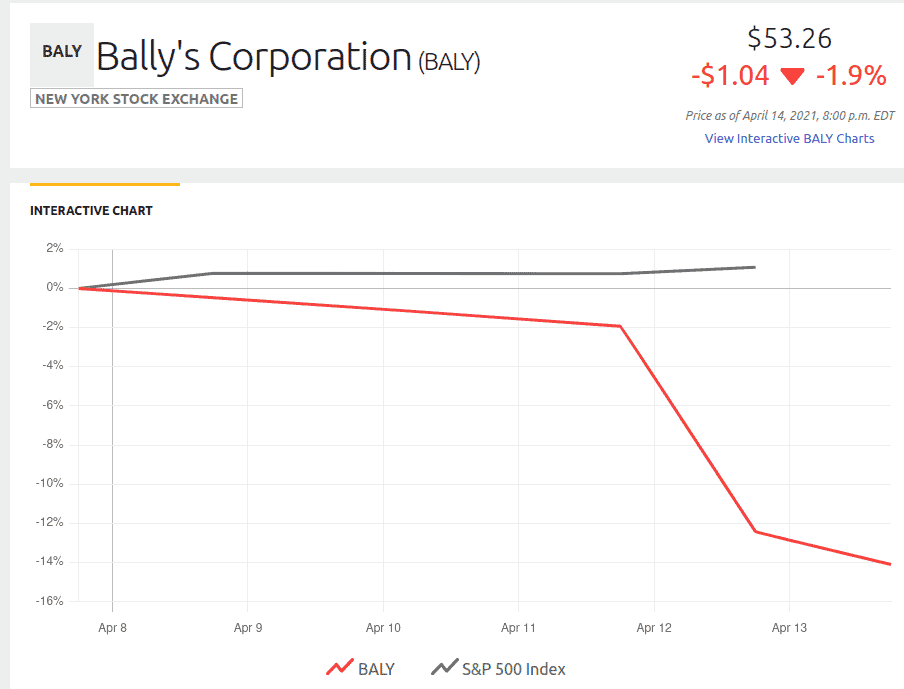Click the gray S&P 500 legend icon
Viewport: 904px width, 689px height.
pyautogui.click(x=444, y=668)
